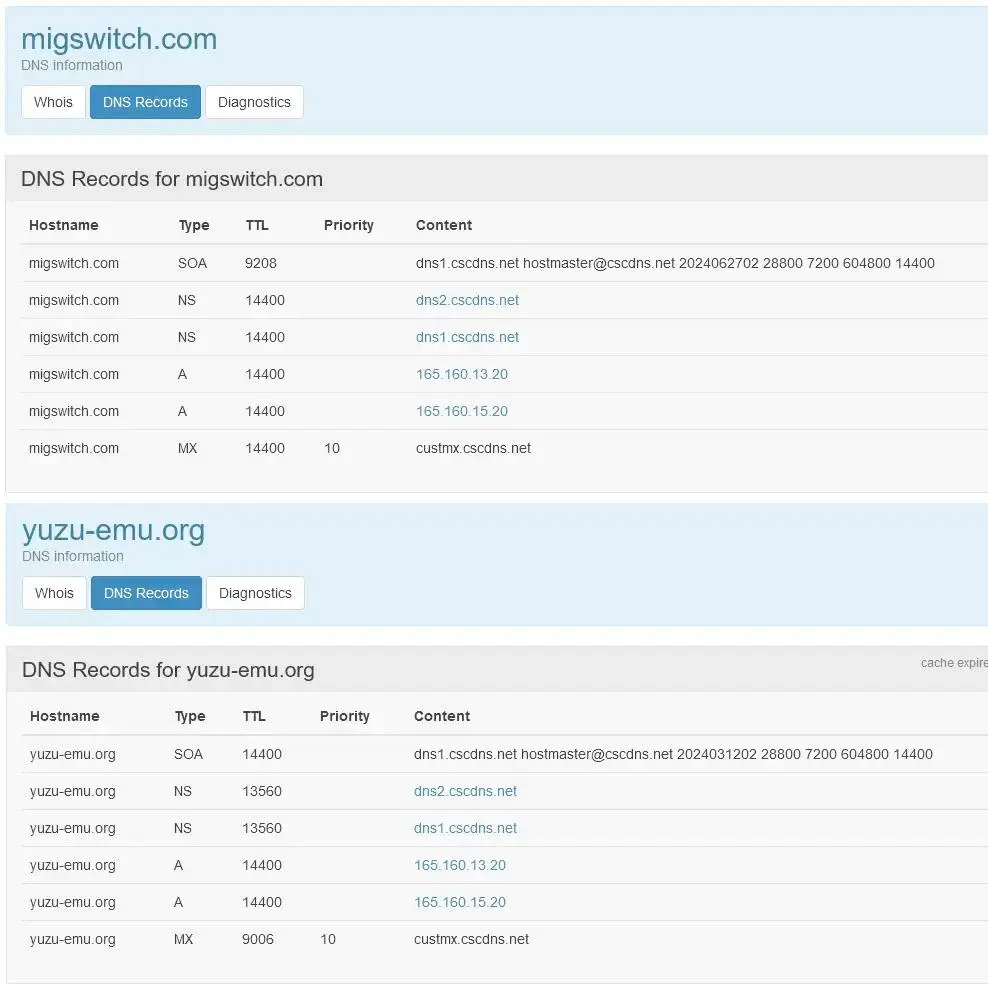Click the heading "DNS Records for migswitch.com"

(172, 179)
